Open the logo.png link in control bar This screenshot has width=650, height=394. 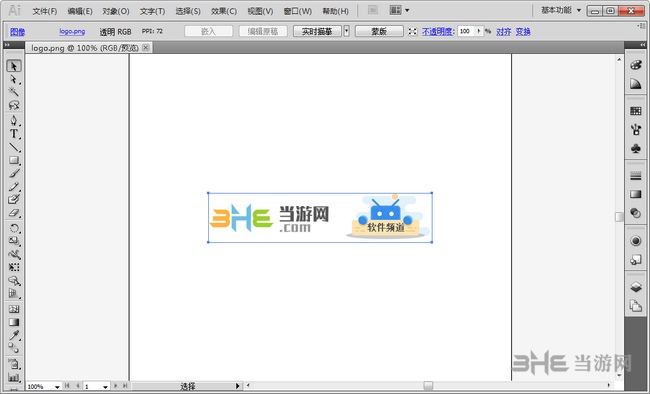pyautogui.click(x=72, y=31)
